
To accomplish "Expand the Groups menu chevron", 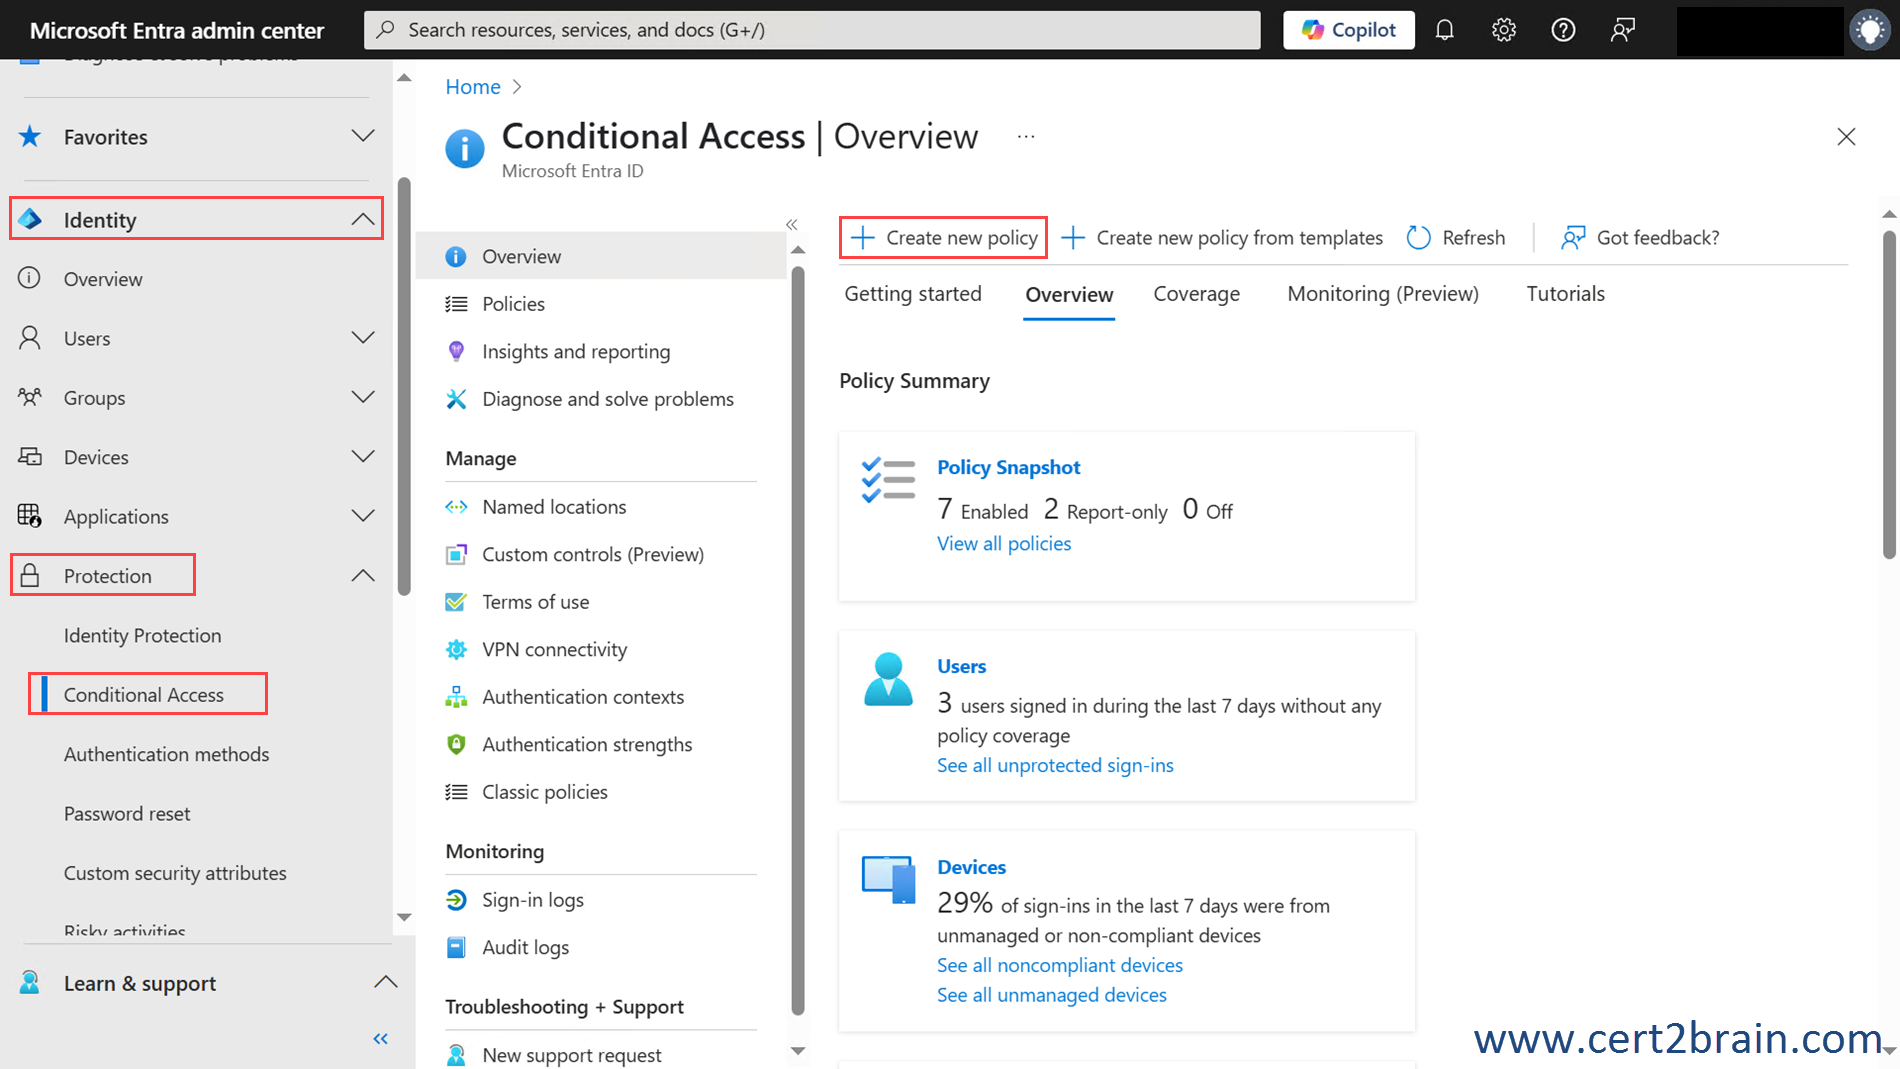I will click(363, 397).
